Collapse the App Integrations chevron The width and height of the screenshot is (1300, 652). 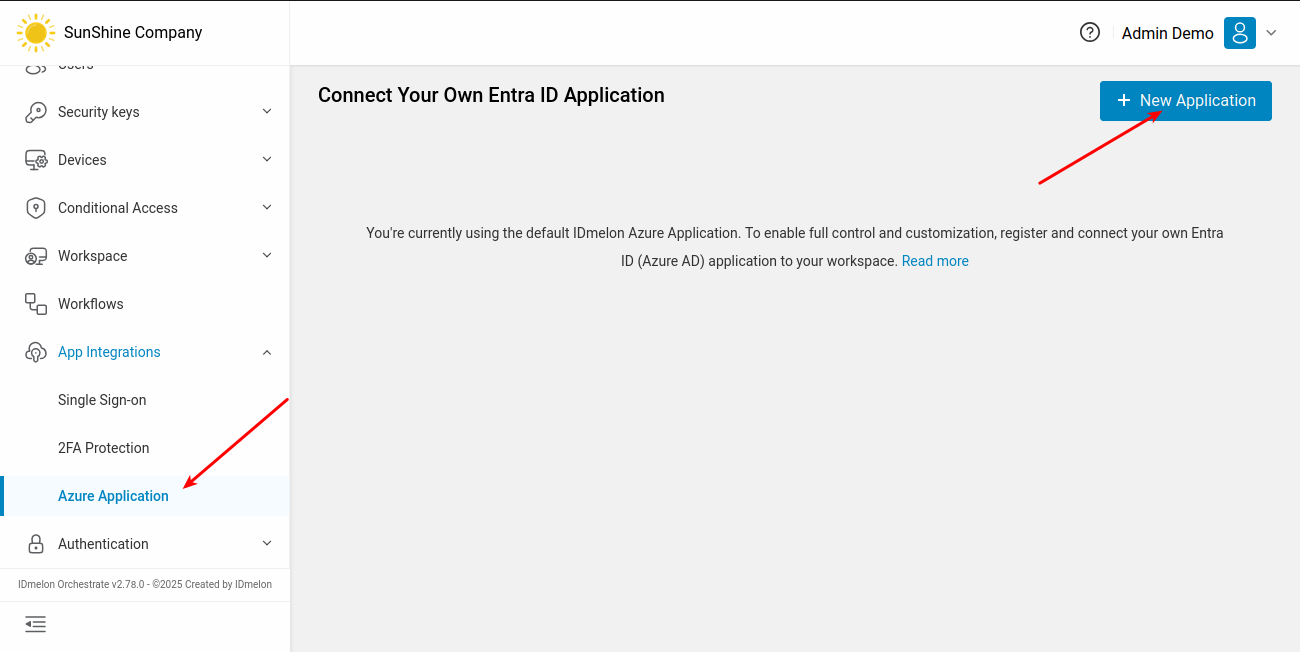[x=267, y=352]
